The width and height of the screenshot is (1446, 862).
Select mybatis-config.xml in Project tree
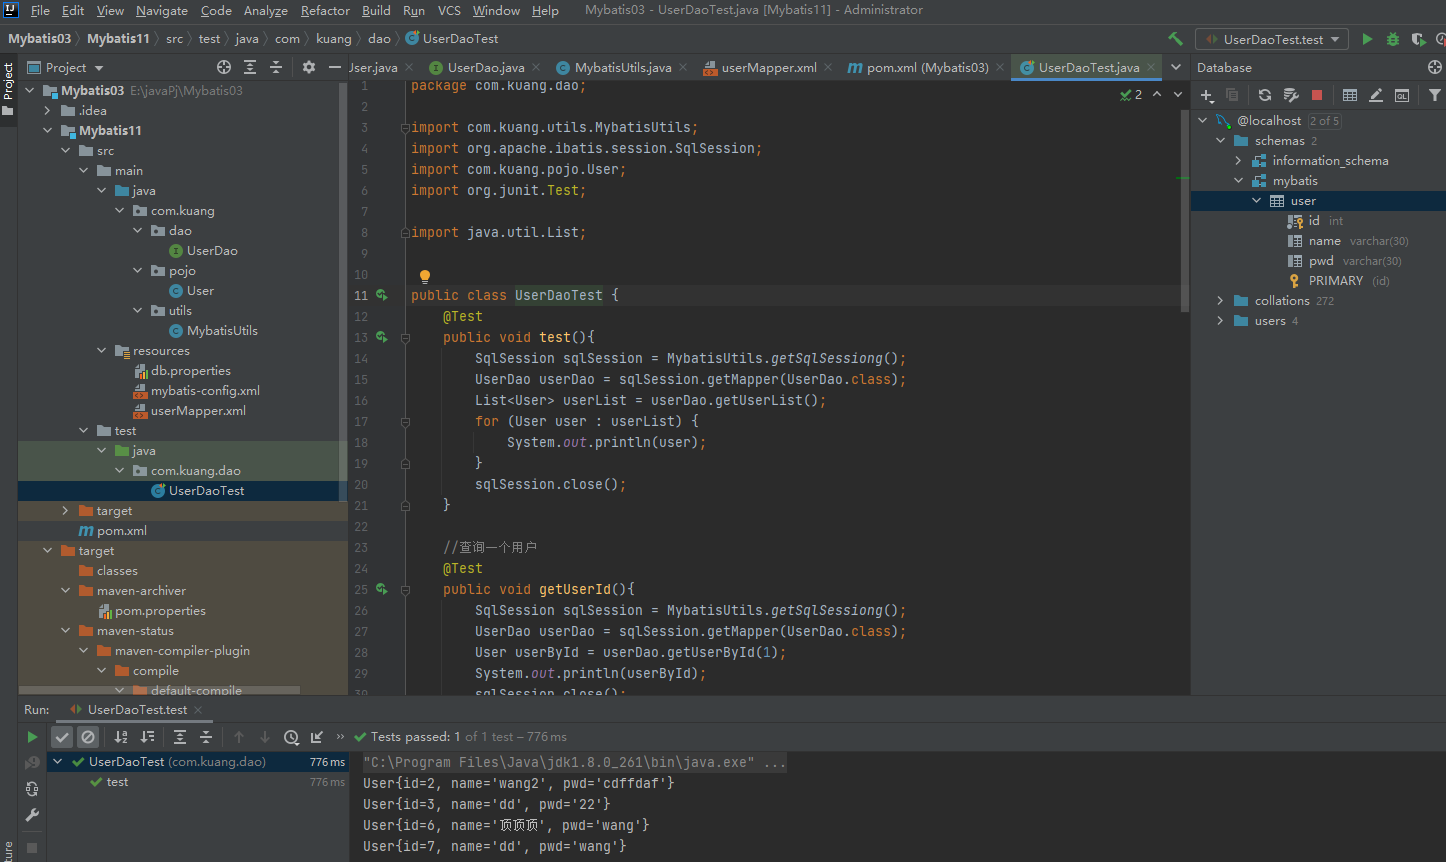205,390
